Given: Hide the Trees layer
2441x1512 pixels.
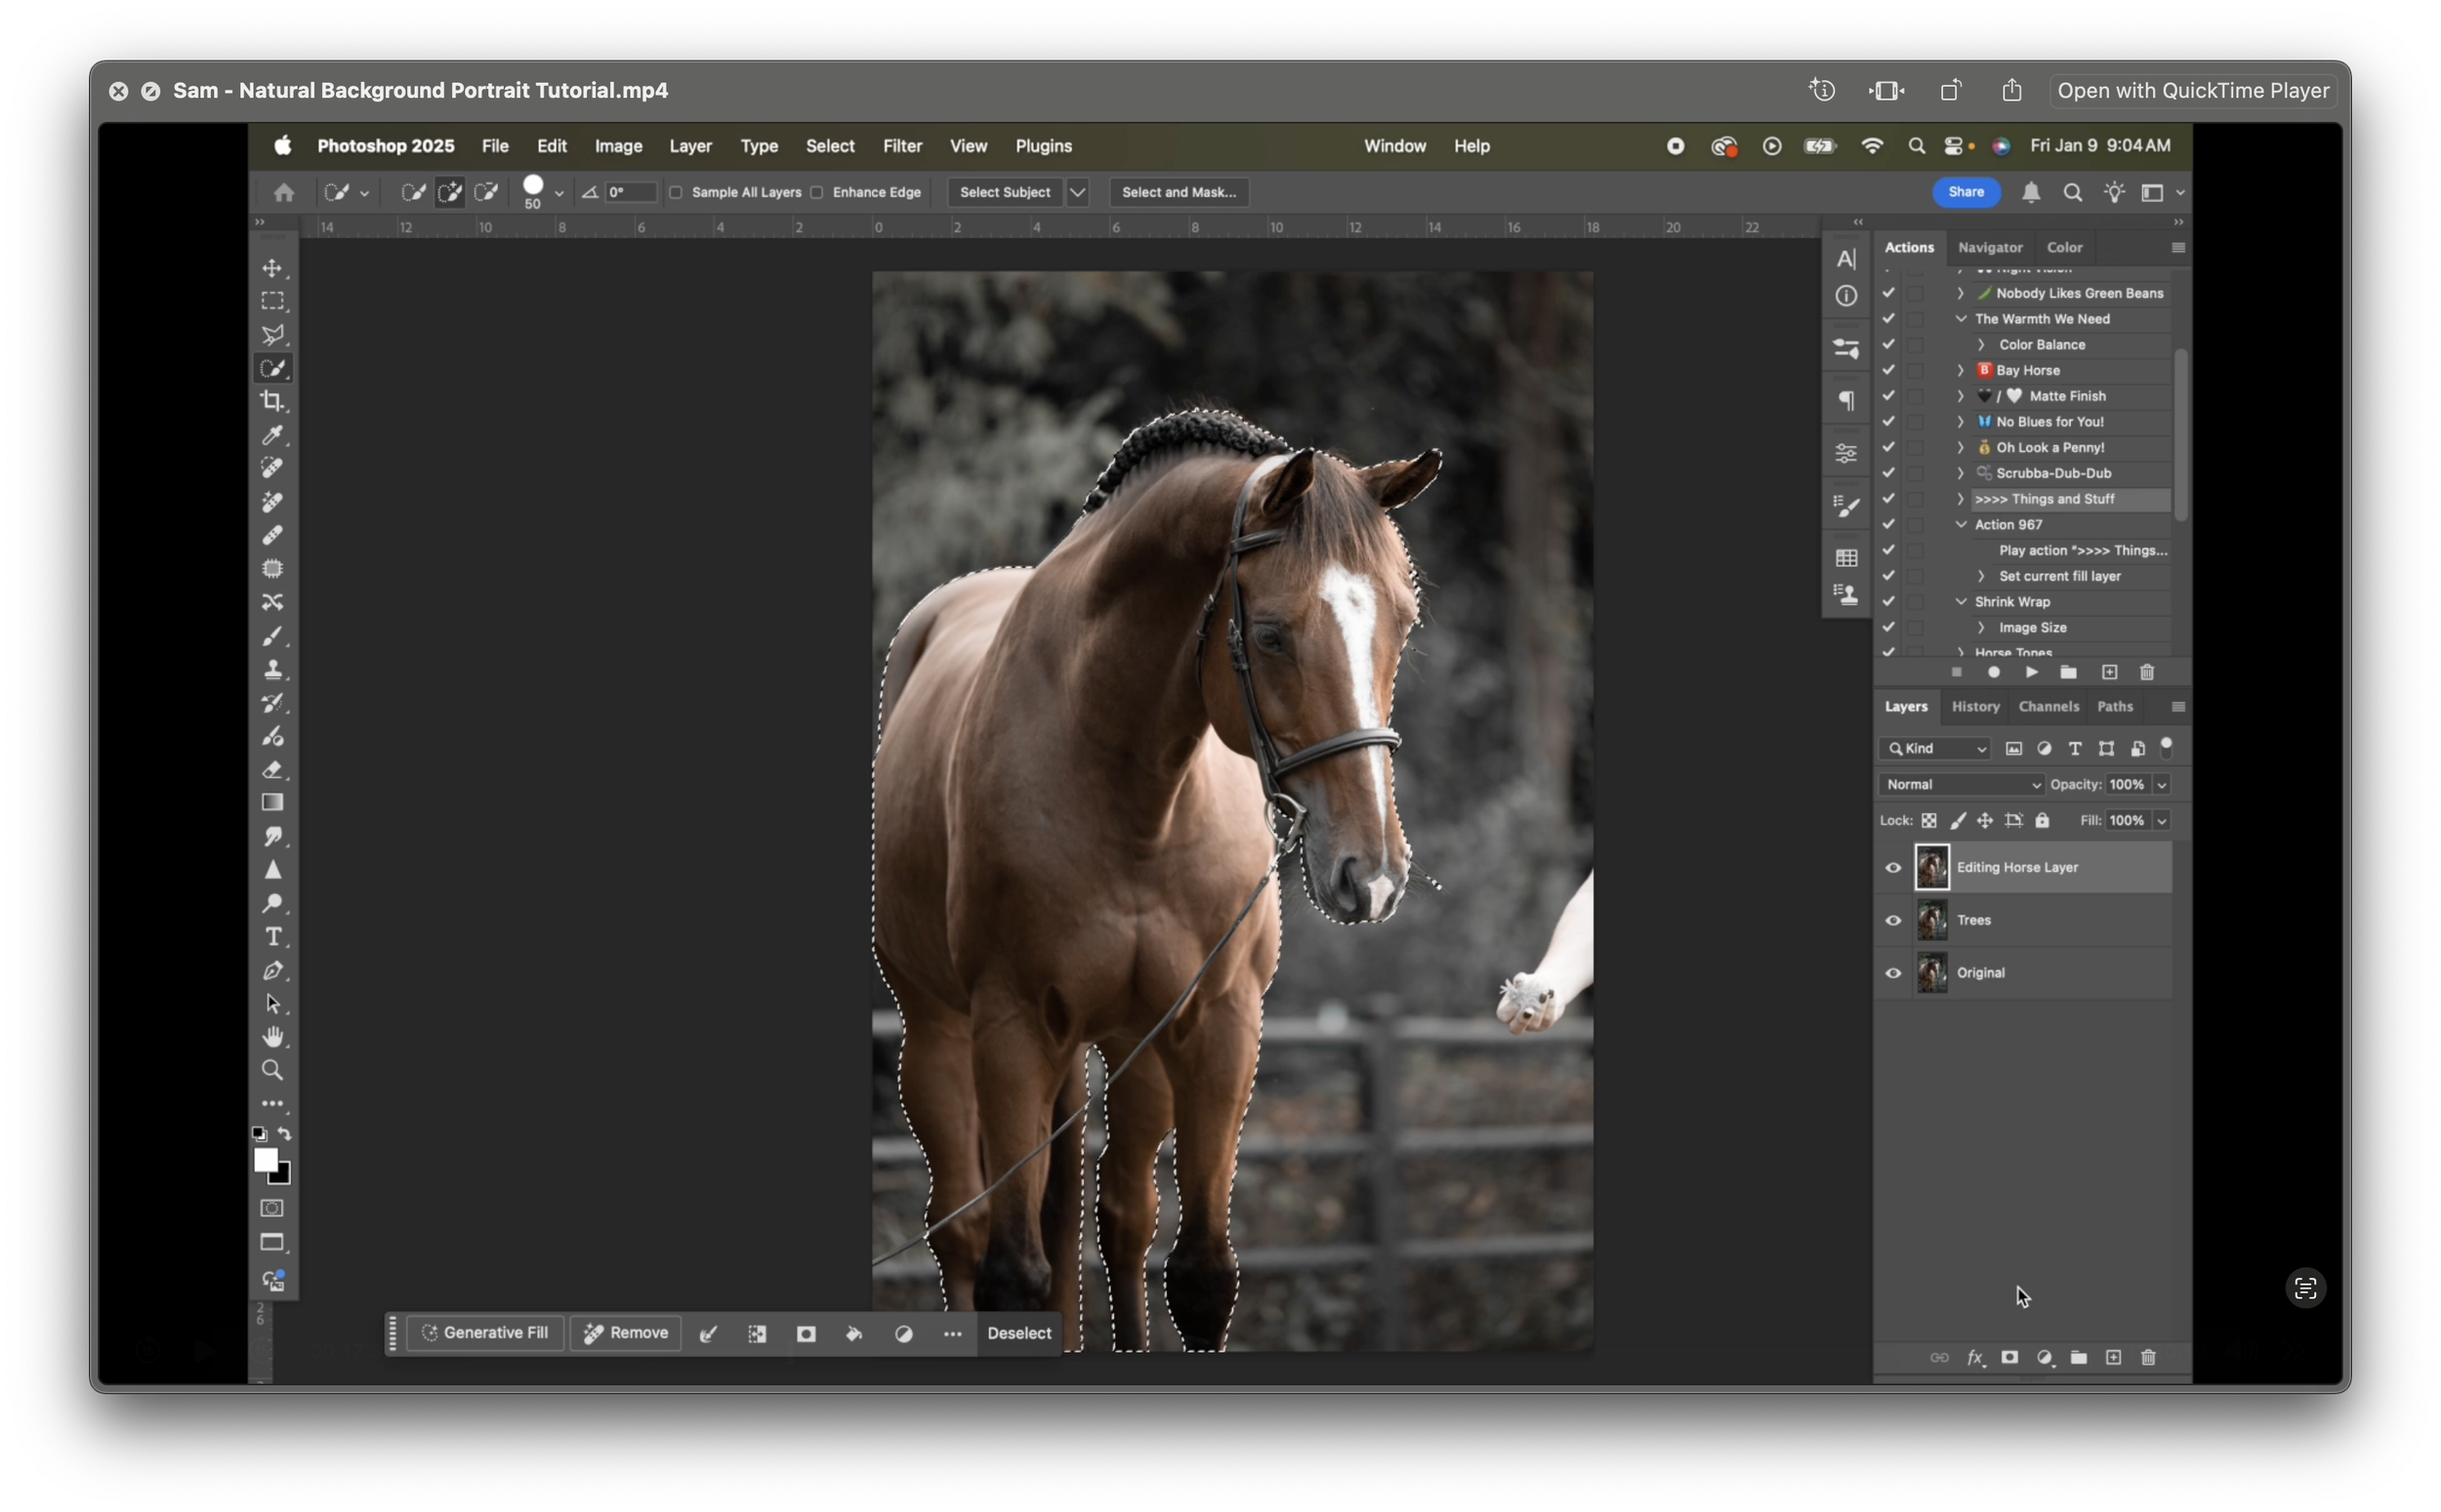Looking at the screenshot, I should tap(1893, 920).
